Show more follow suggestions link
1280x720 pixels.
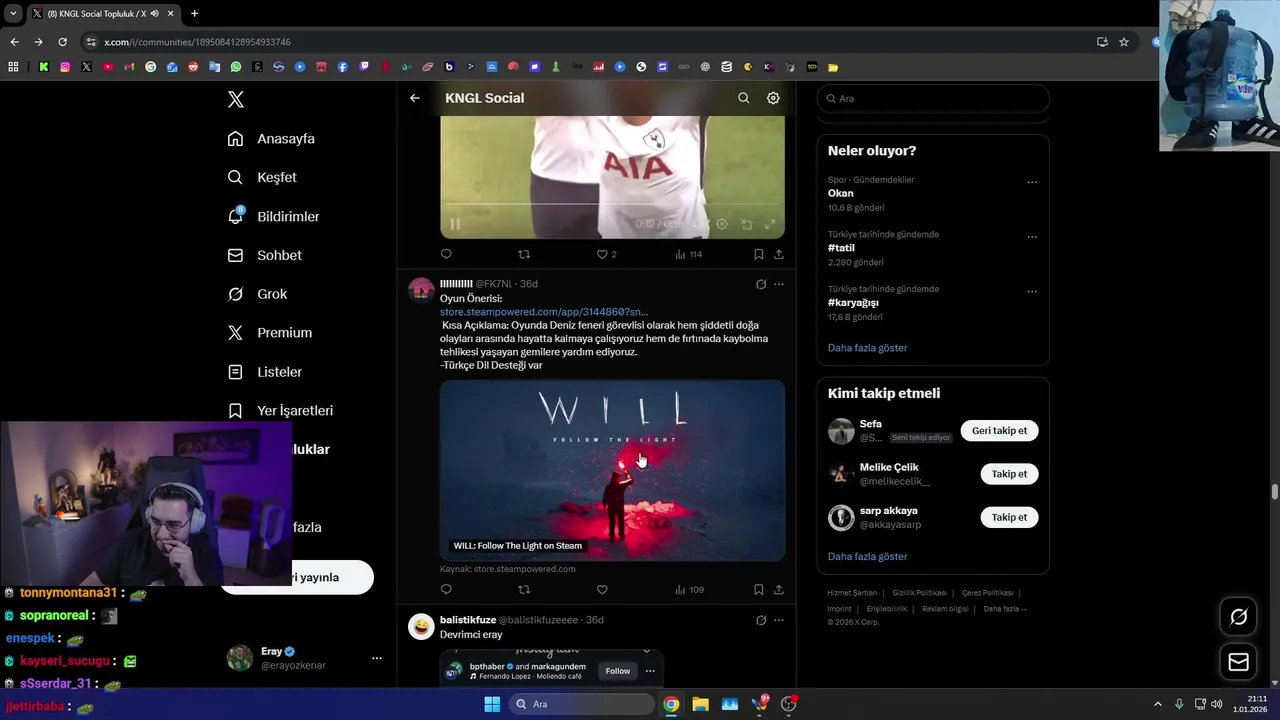pos(867,556)
